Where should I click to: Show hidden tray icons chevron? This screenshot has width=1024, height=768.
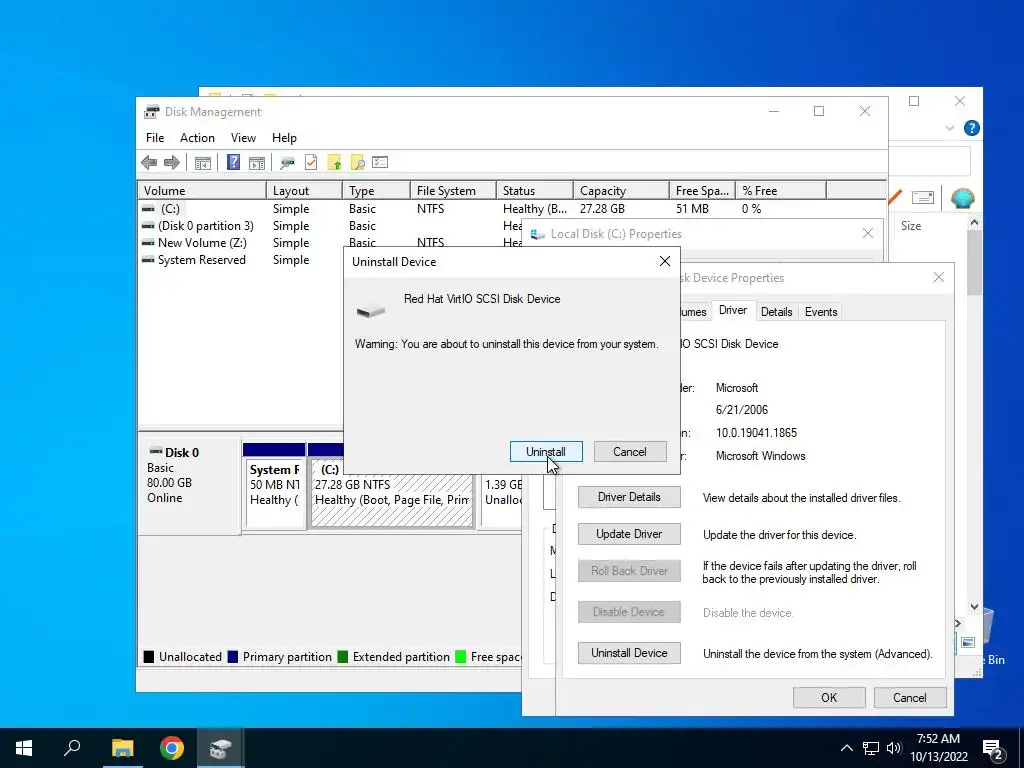point(846,748)
